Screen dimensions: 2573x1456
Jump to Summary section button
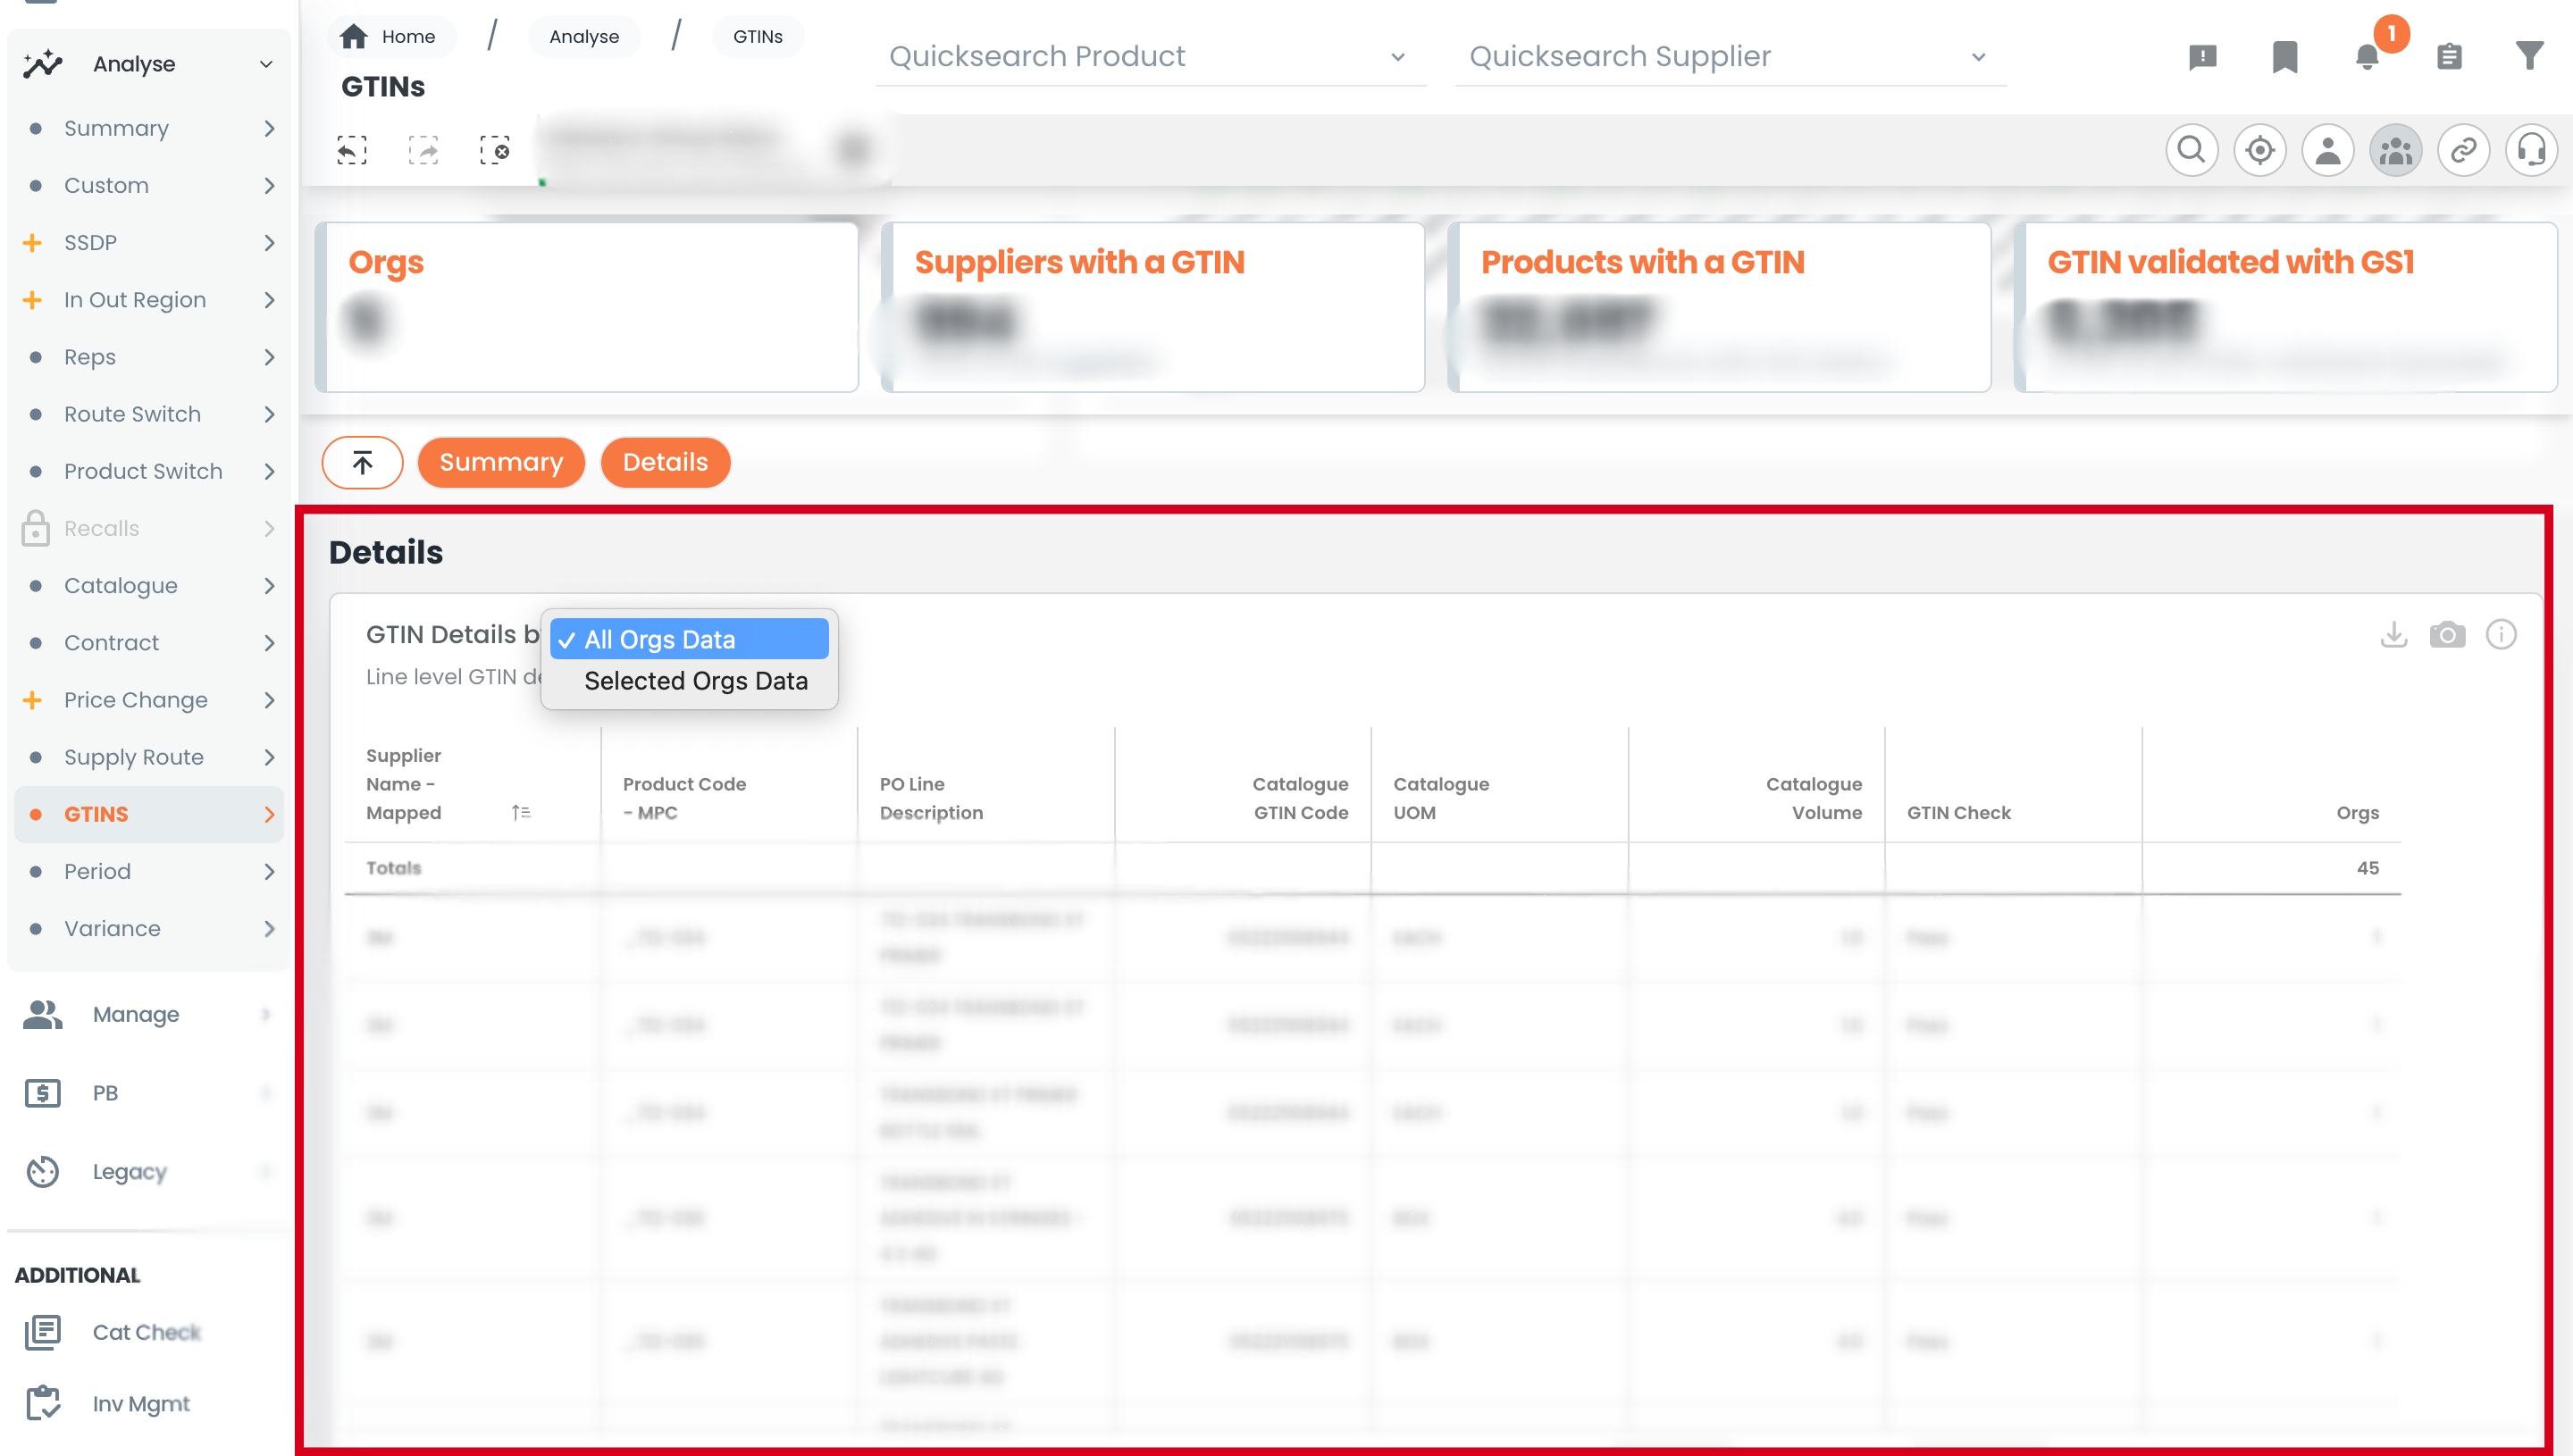501,462
